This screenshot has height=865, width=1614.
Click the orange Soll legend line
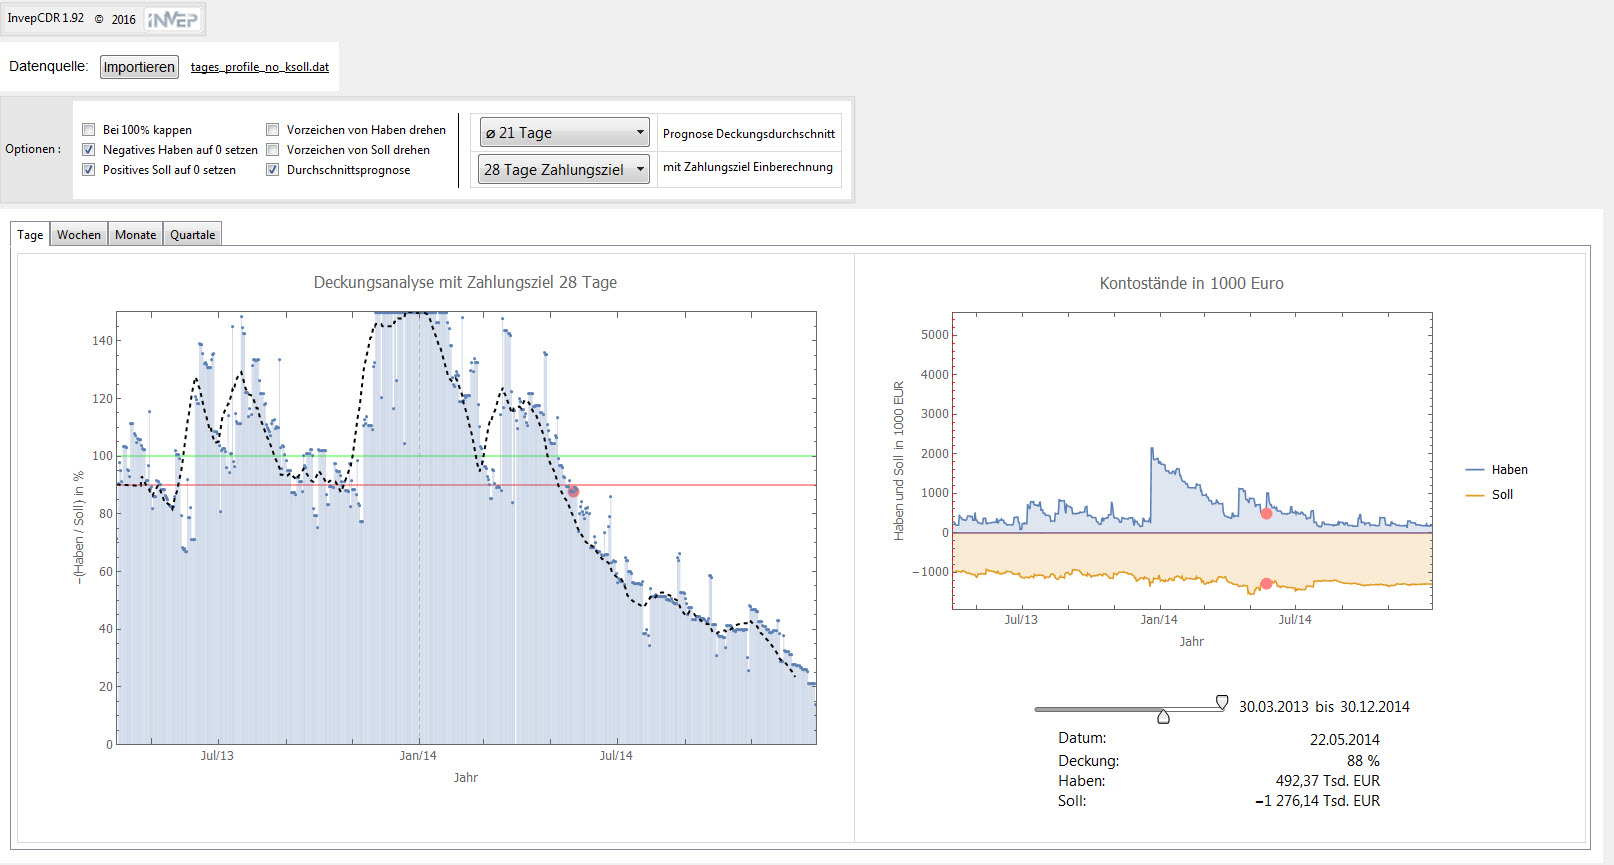(x=1474, y=495)
